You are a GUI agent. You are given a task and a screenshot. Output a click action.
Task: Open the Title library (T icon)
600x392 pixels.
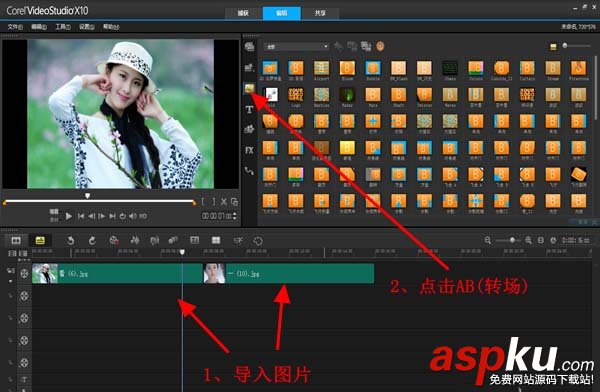[x=249, y=110]
